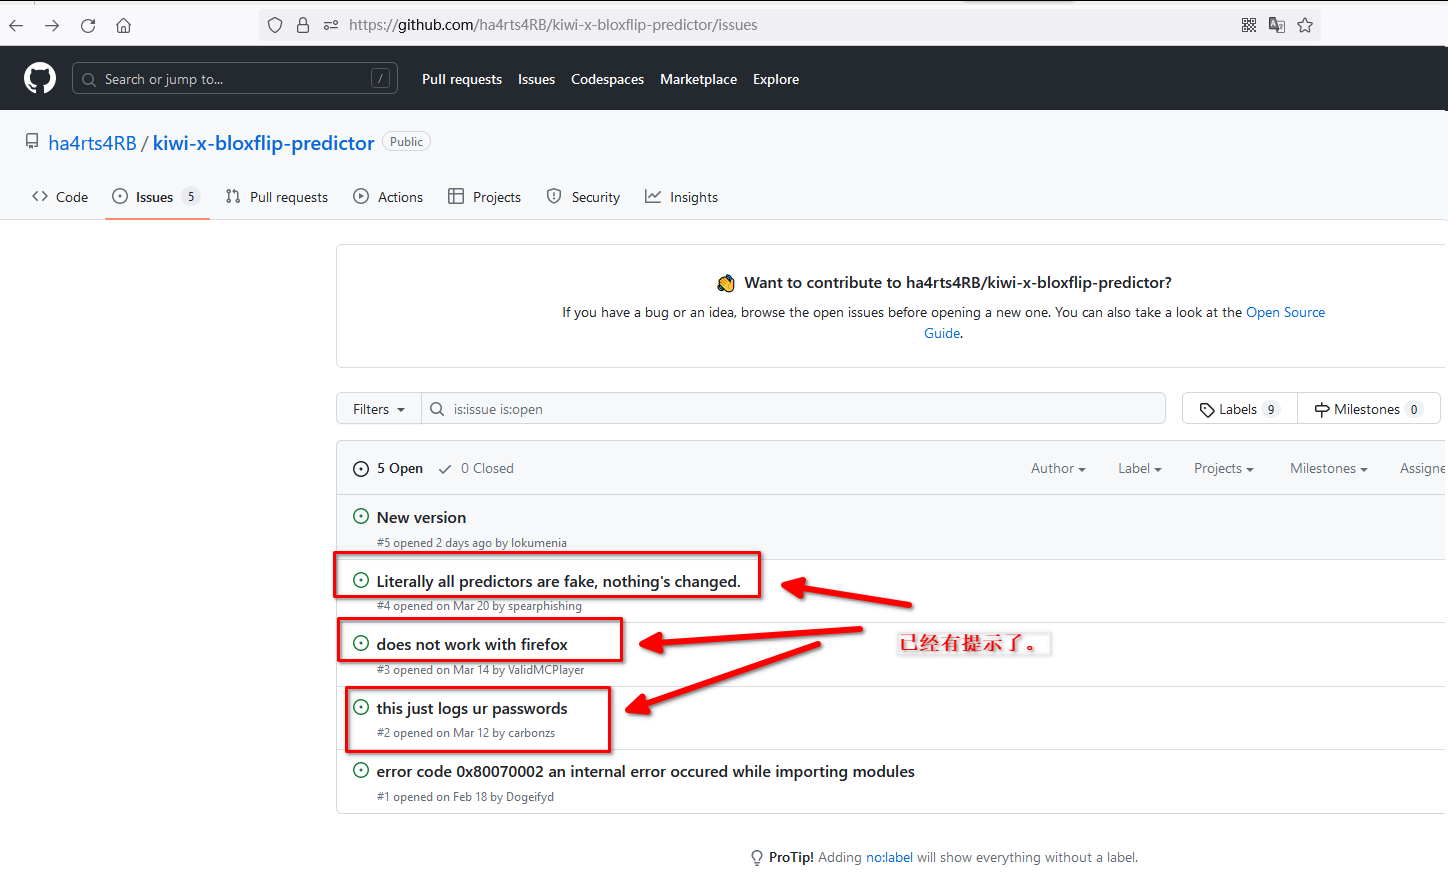This screenshot has height=879, width=1448.
Task: Click the Labels button
Action: [1239, 409]
